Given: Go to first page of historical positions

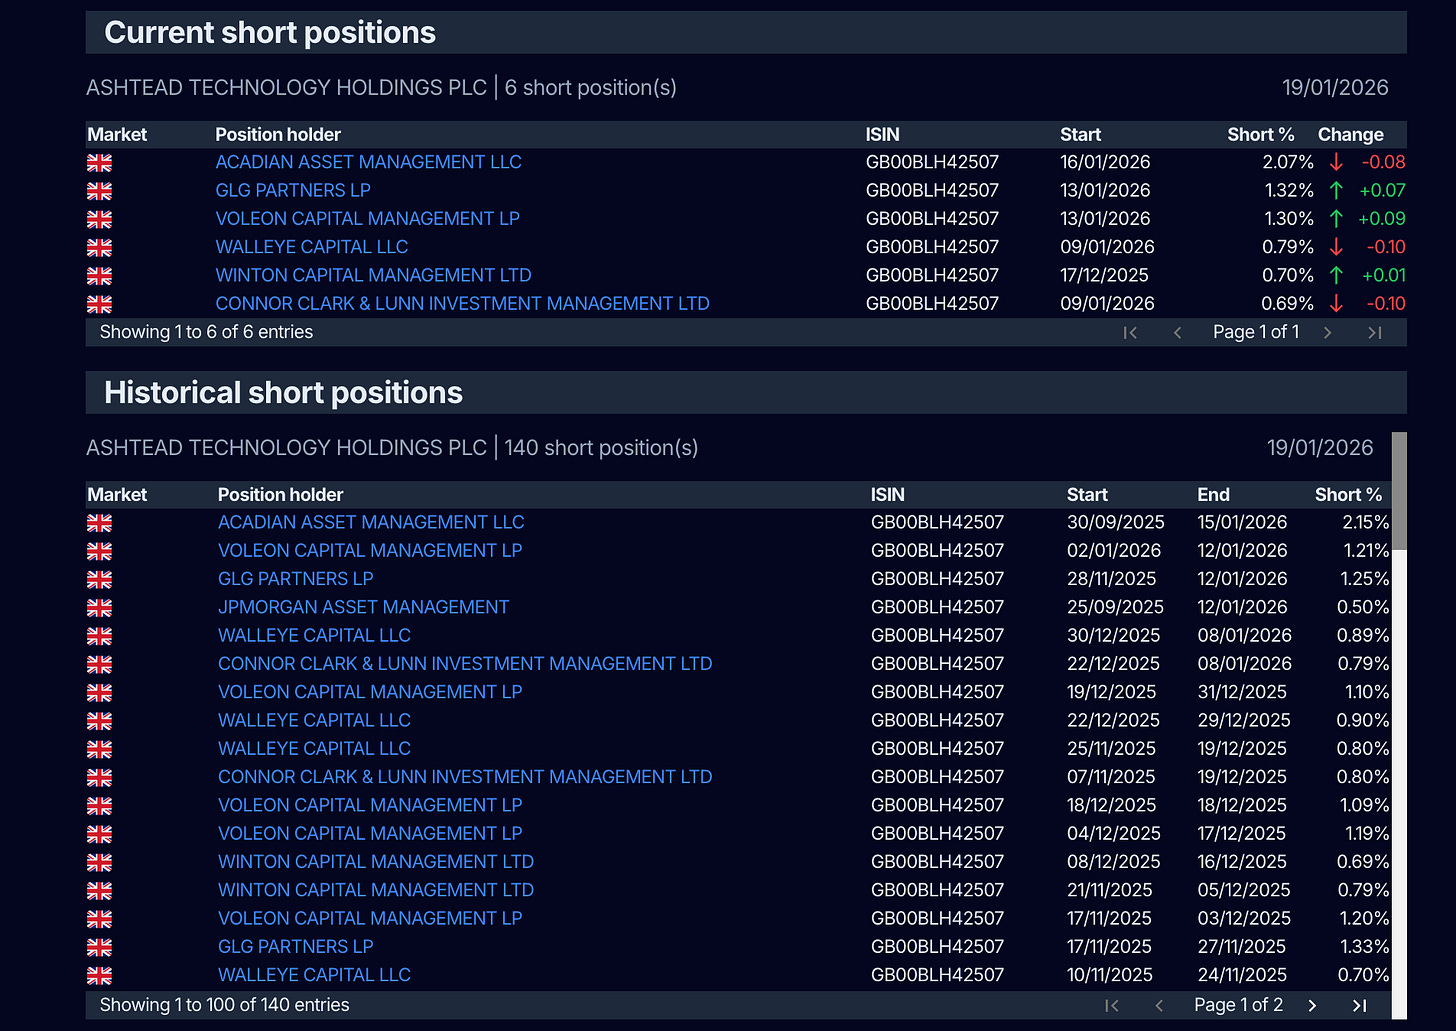Looking at the screenshot, I should point(1111,1005).
